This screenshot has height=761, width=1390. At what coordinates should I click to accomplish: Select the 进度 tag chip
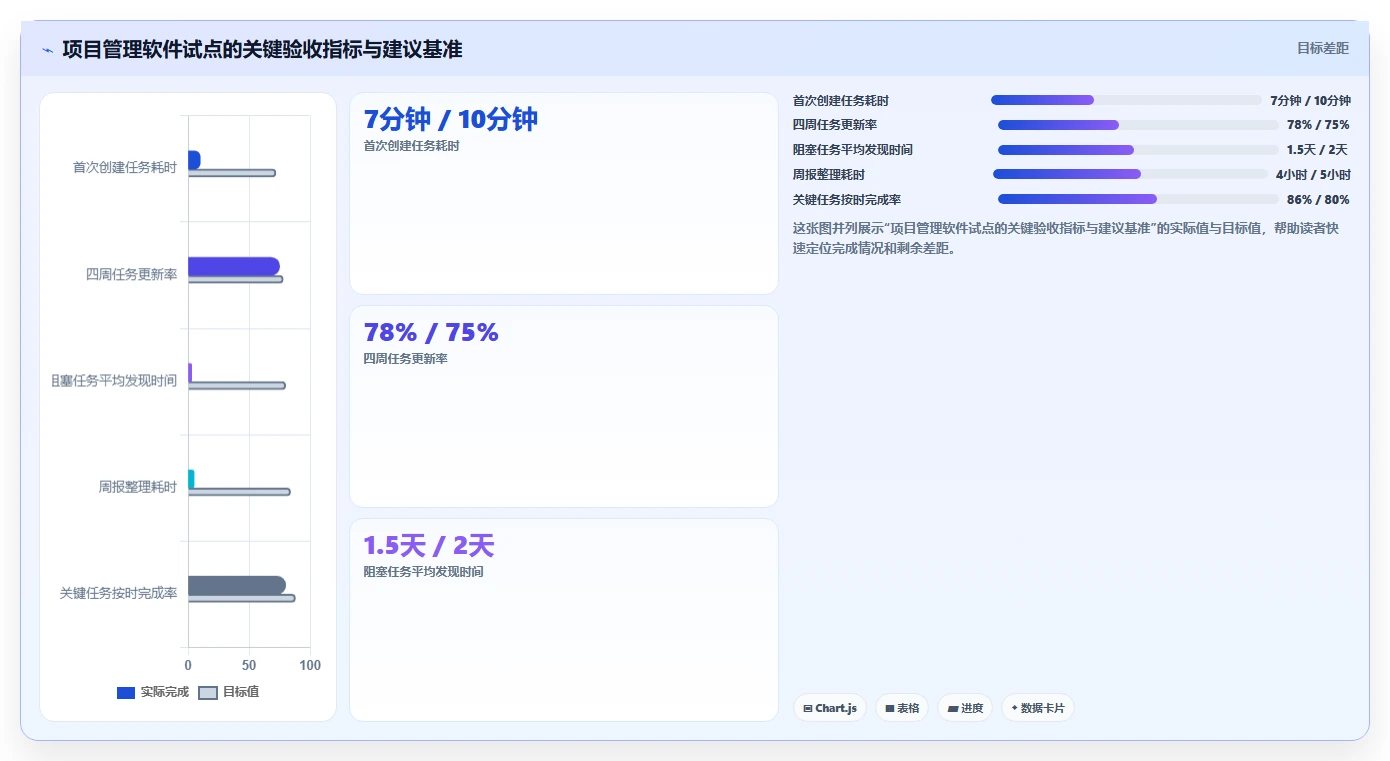point(965,708)
